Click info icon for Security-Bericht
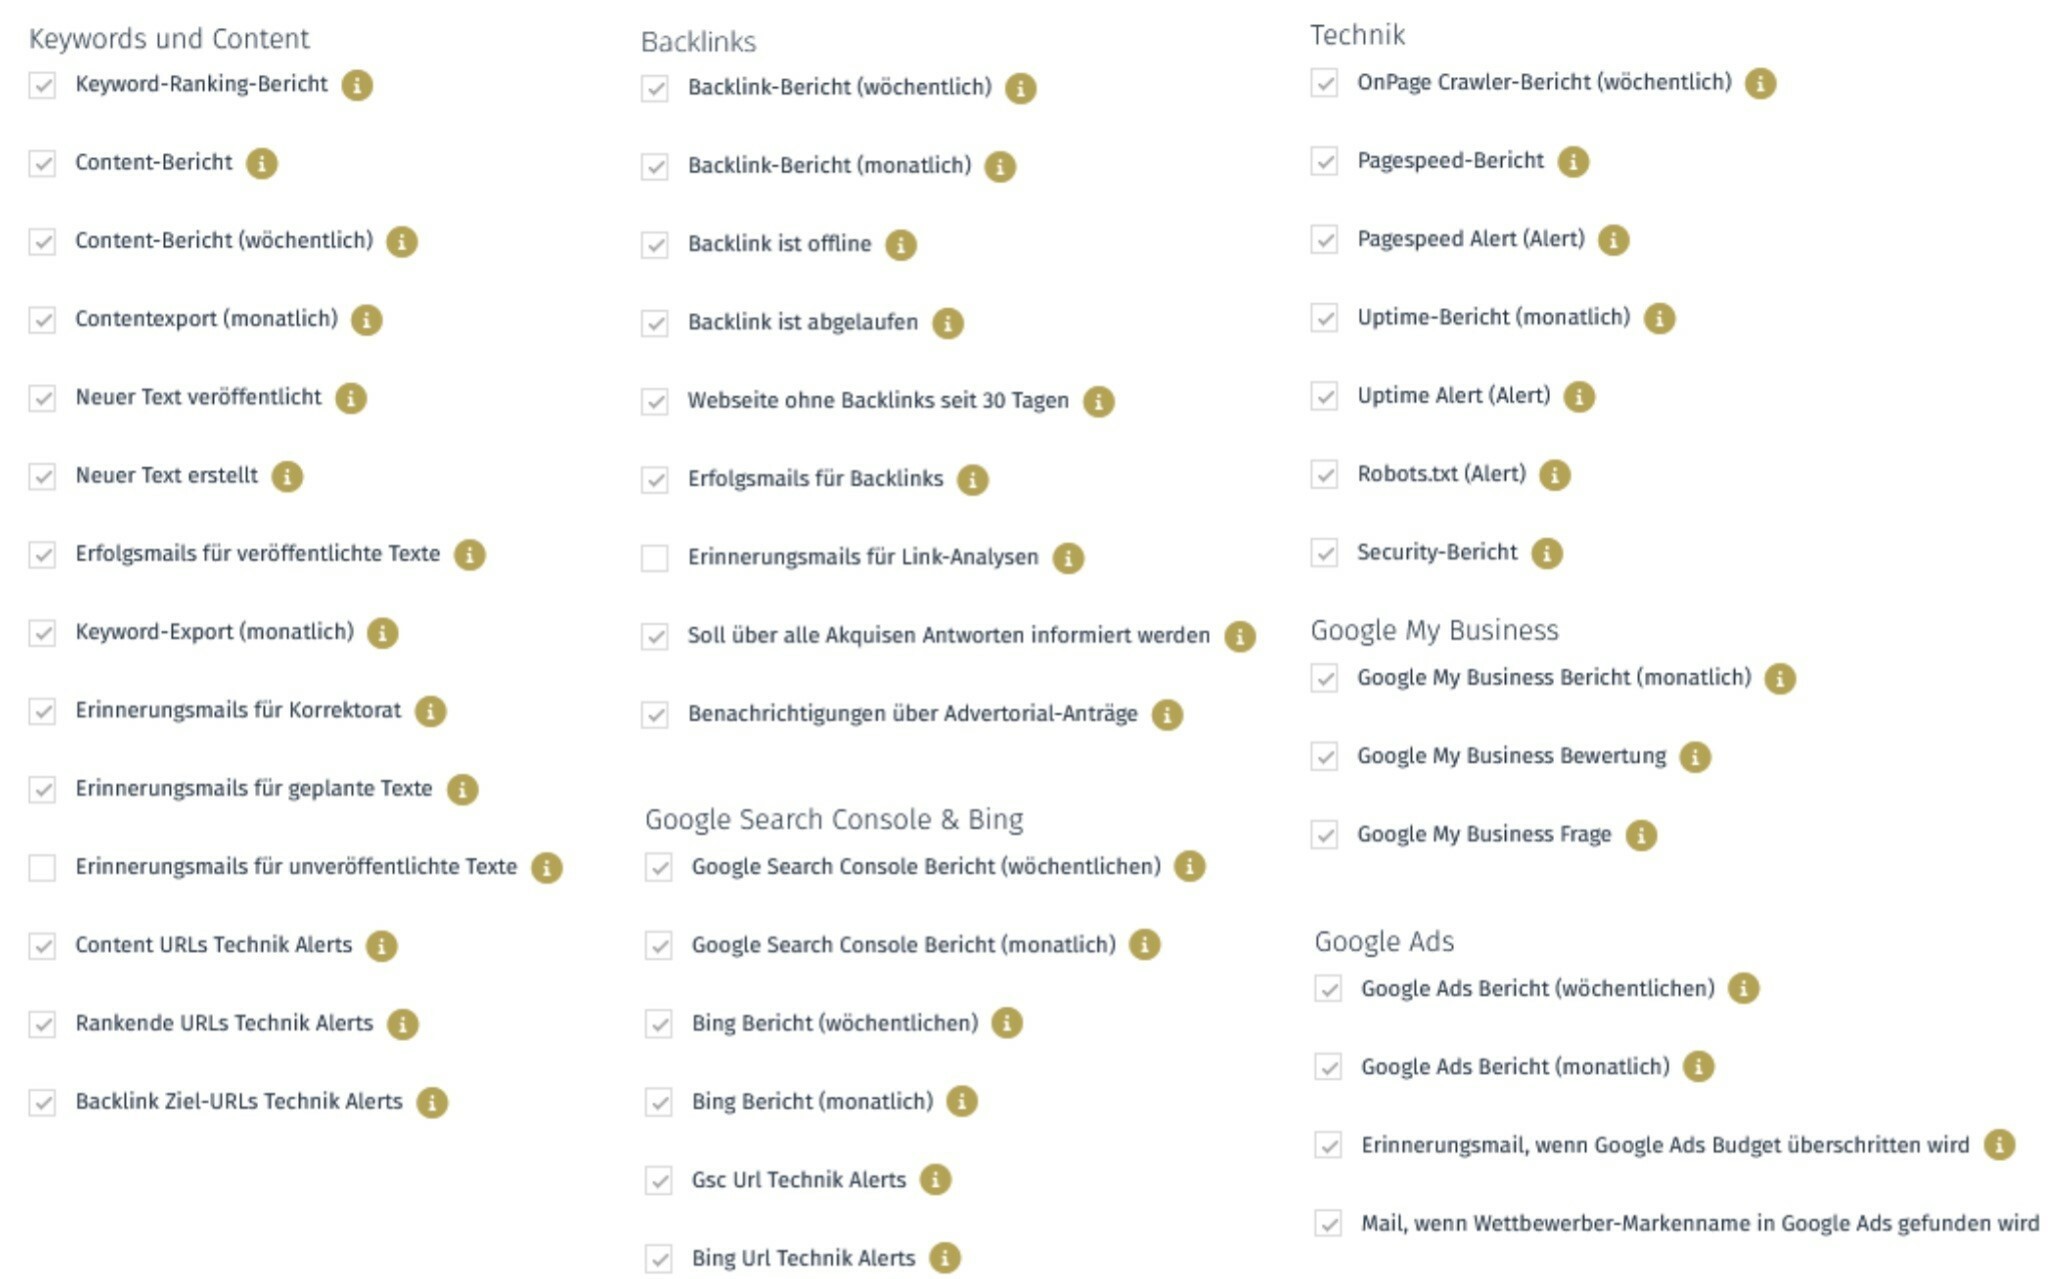Viewport: 2050px width, 1279px height. (x=1547, y=553)
